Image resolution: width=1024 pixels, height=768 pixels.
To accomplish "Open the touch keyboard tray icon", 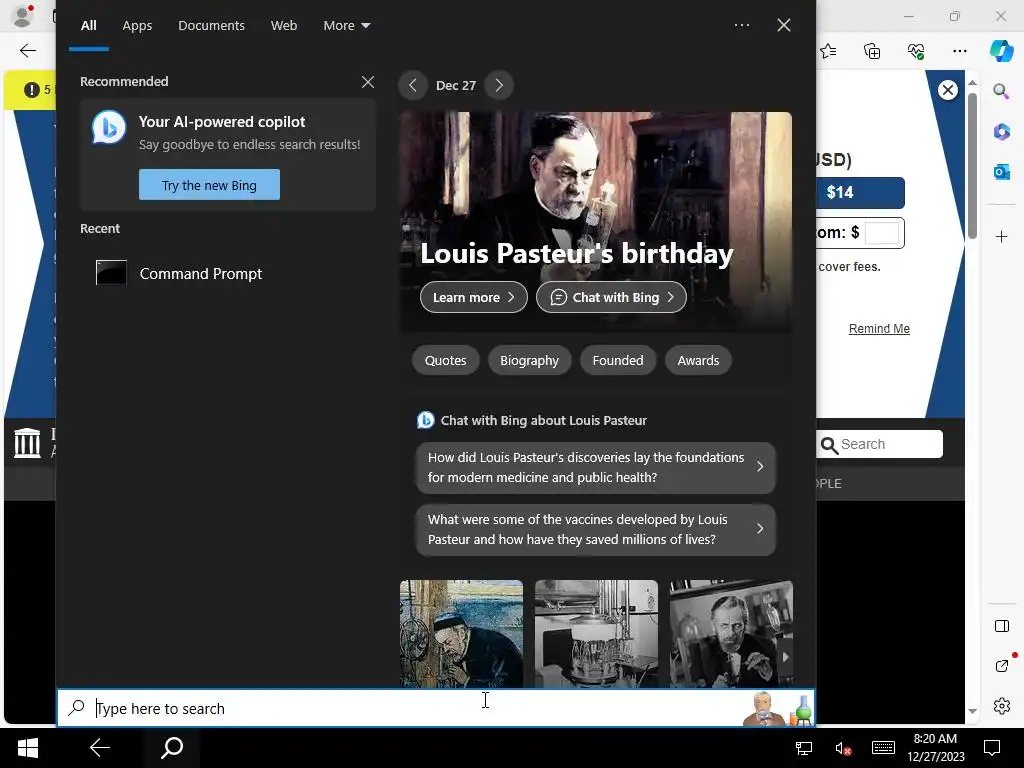I will pos(883,748).
